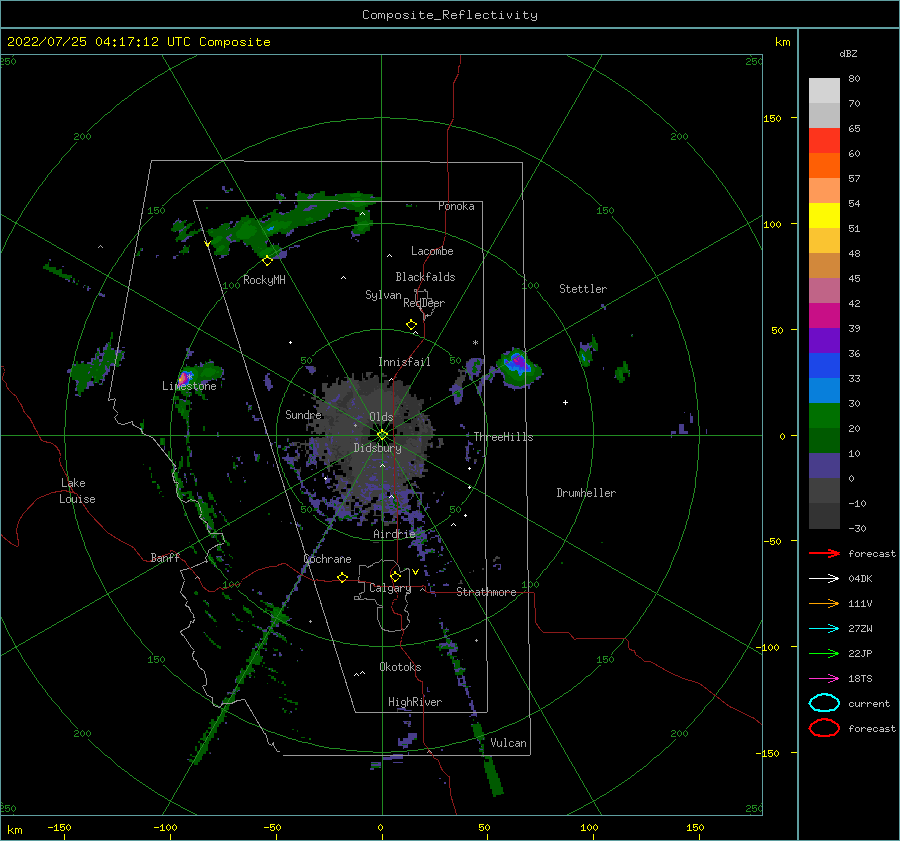Click the Sundre label

[x=303, y=415]
